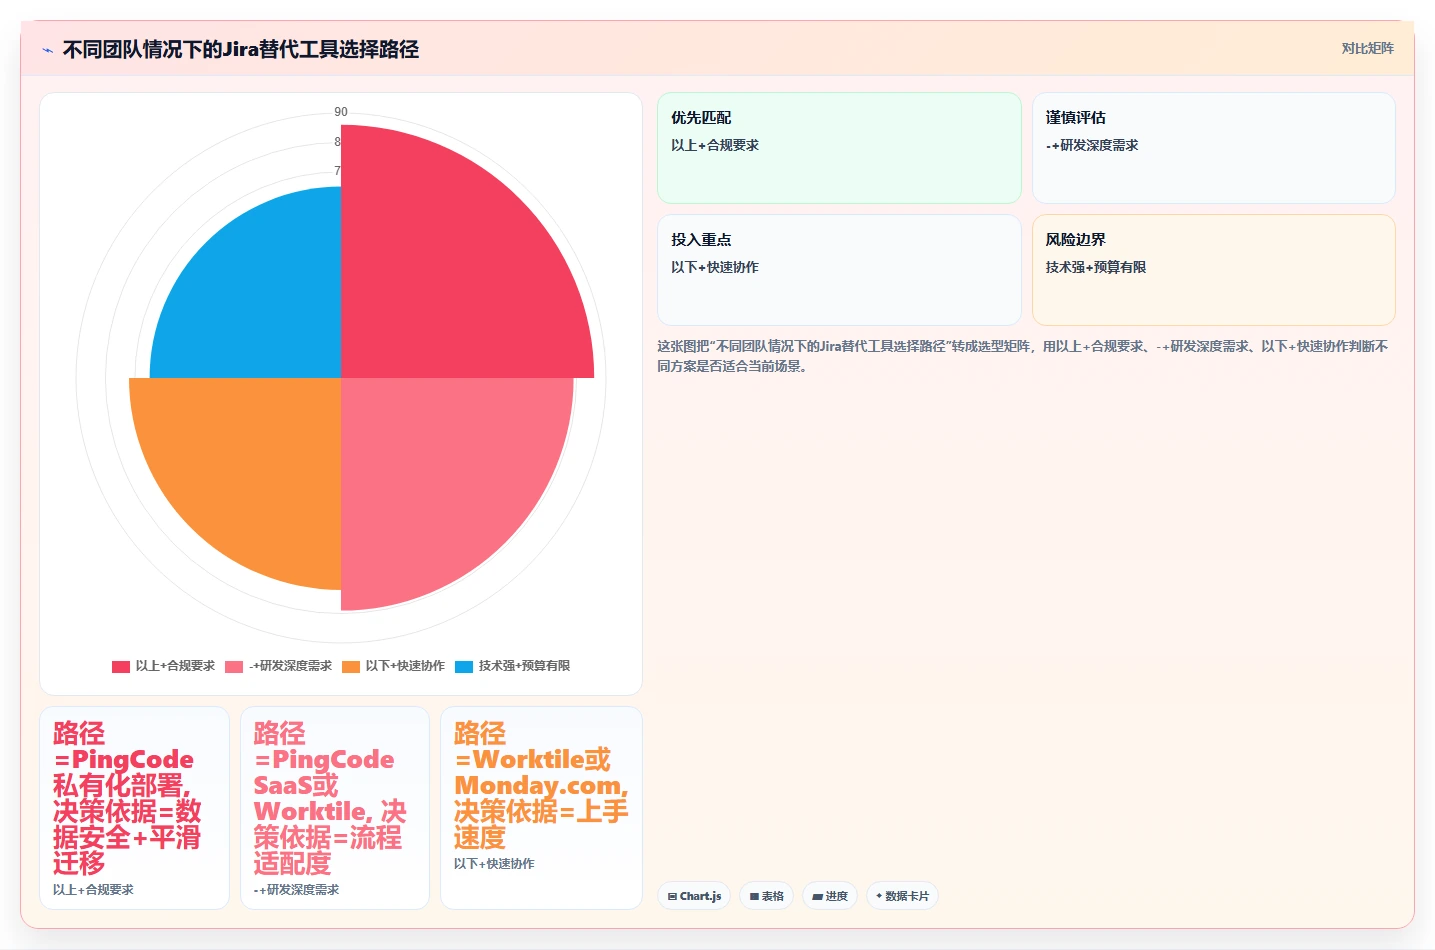Click 技术强+预算有限 text under 风险边界
This screenshot has width=1435, height=950.
(1096, 267)
